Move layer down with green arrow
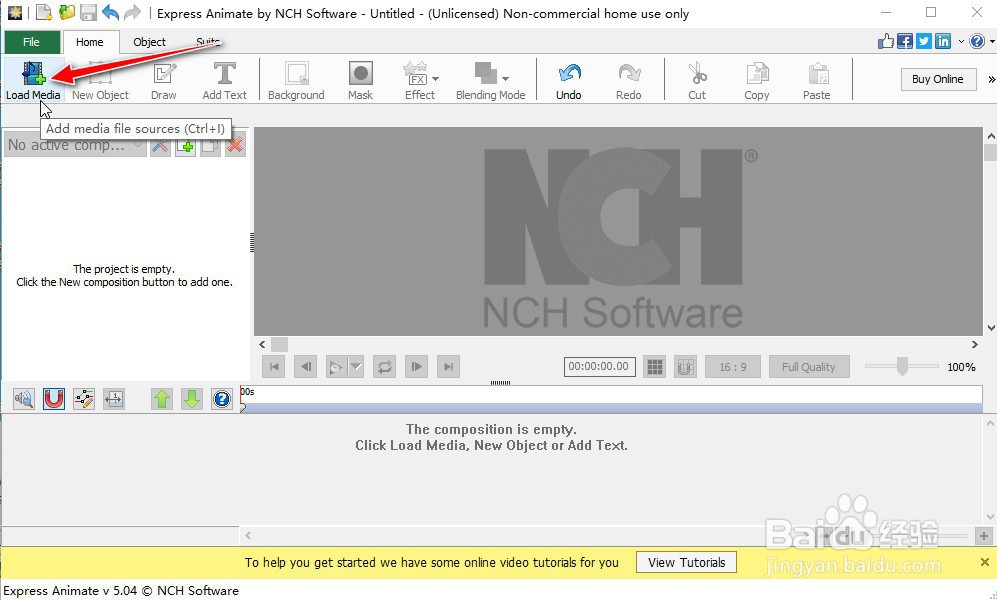997x600 pixels. pos(192,399)
